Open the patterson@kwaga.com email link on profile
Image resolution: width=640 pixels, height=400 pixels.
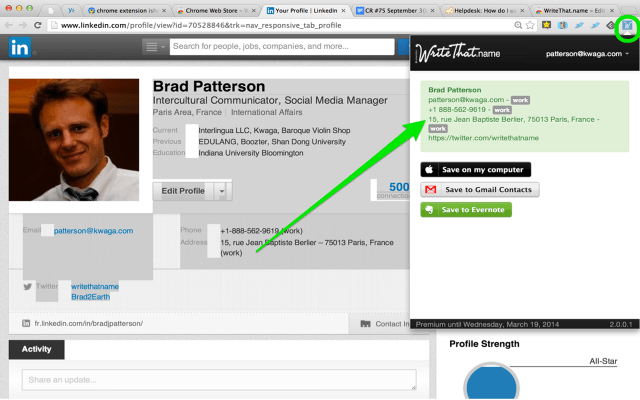(93, 231)
